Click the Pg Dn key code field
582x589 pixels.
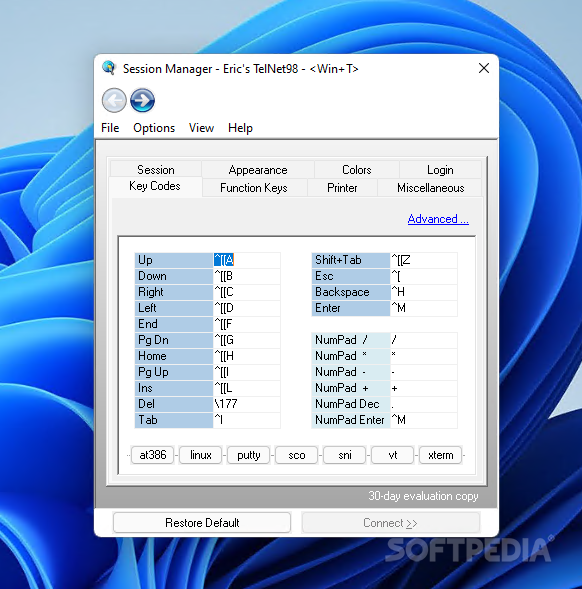pyautogui.click(x=246, y=340)
